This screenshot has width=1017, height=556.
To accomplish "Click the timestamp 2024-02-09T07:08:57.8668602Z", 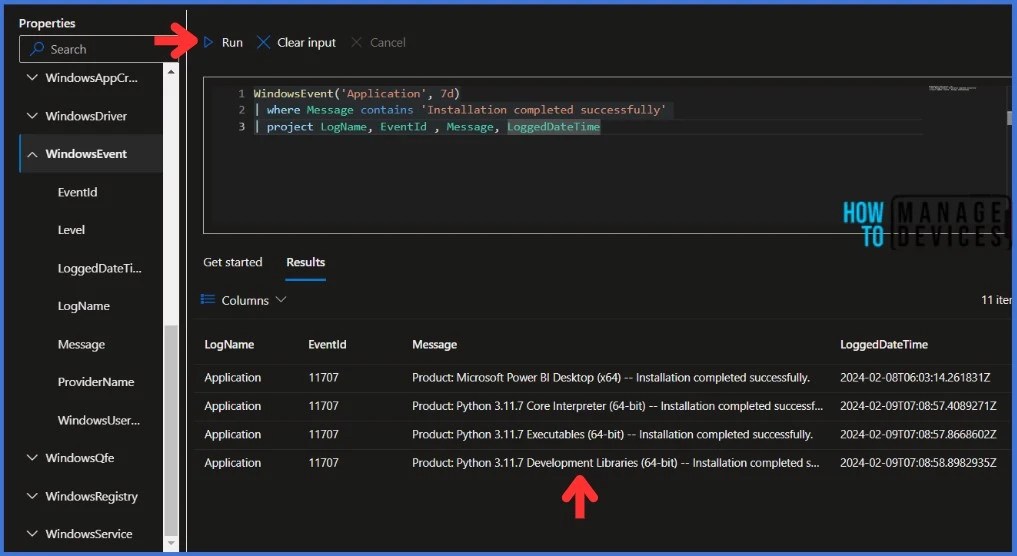I will point(918,435).
